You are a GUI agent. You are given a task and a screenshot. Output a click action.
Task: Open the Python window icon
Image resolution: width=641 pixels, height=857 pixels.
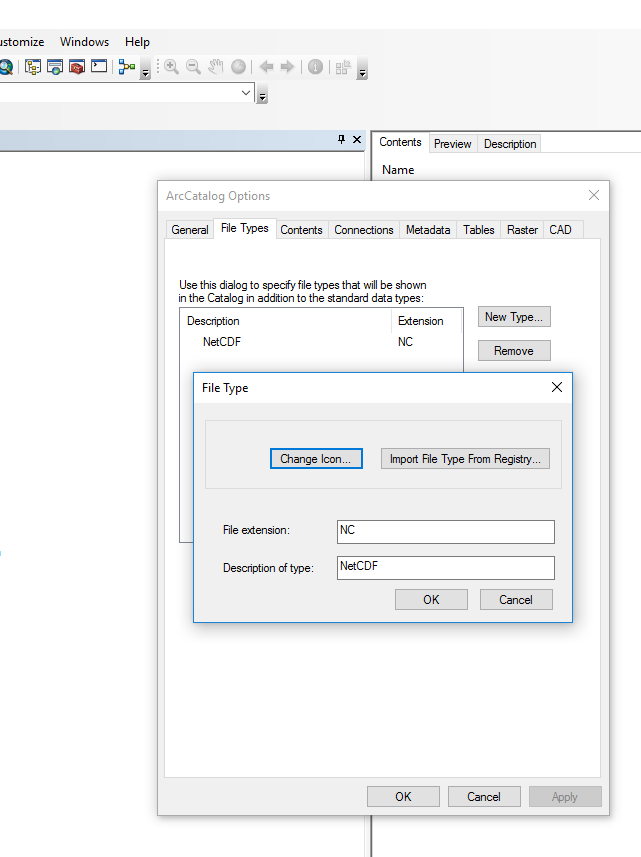click(99, 67)
